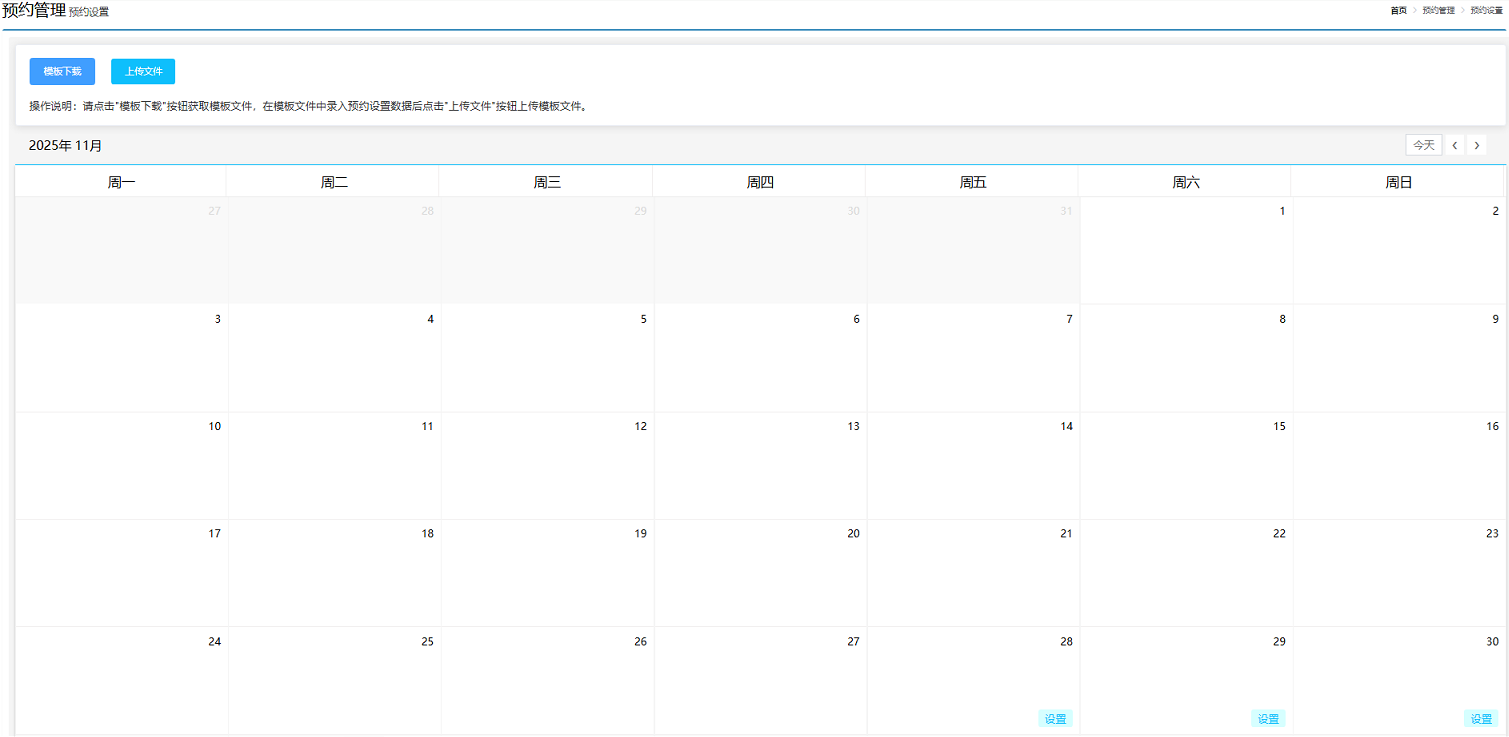Advance to the next month with the right chevron
The width and height of the screenshot is (1509, 737).
[1476, 145]
